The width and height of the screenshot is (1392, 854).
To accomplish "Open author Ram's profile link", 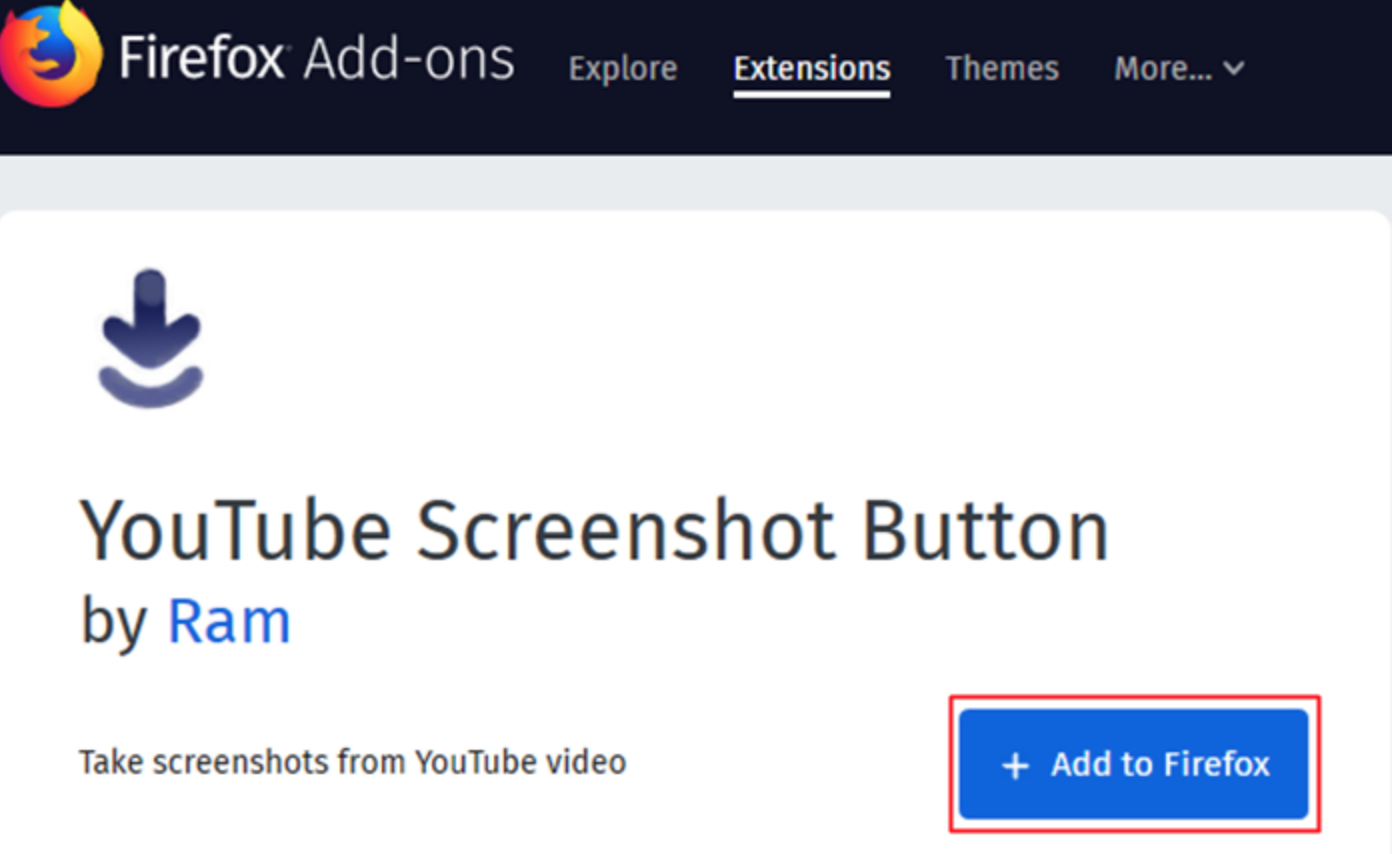I will (x=229, y=620).
